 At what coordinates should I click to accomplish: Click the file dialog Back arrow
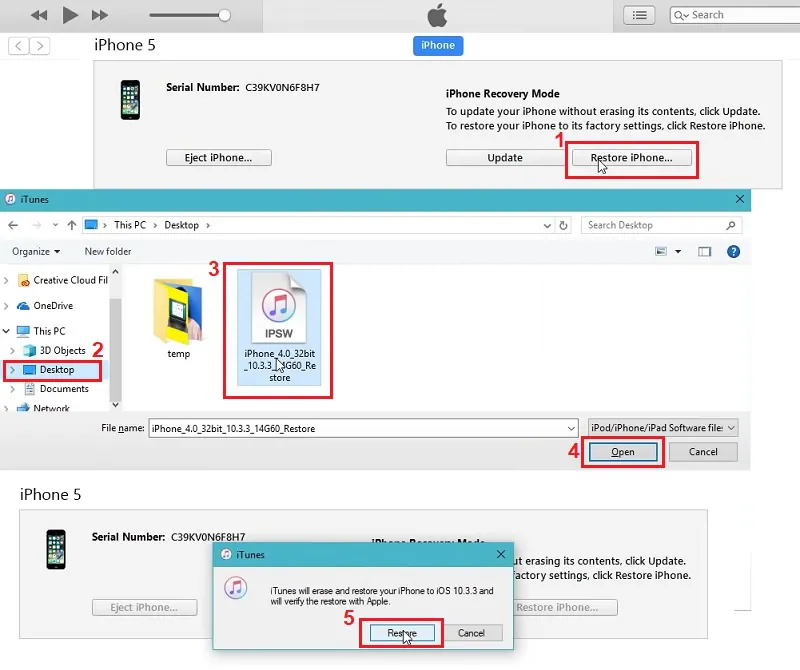pyautogui.click(x=13, y=225)
